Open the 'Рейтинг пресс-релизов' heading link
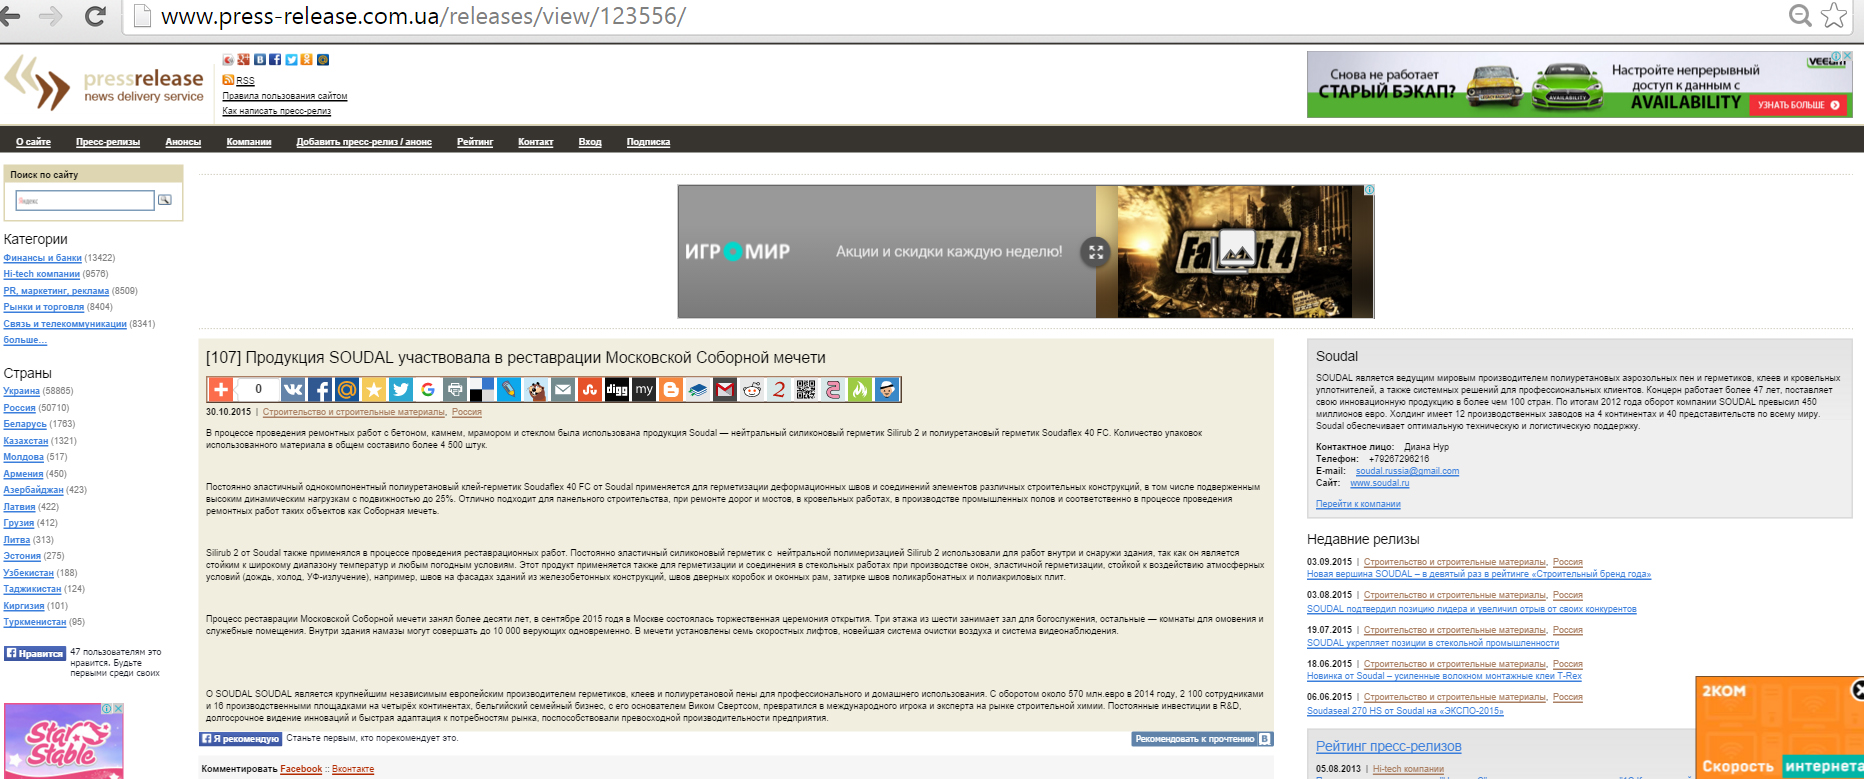The image size is (1864, 779). (x=1388, y=746)
